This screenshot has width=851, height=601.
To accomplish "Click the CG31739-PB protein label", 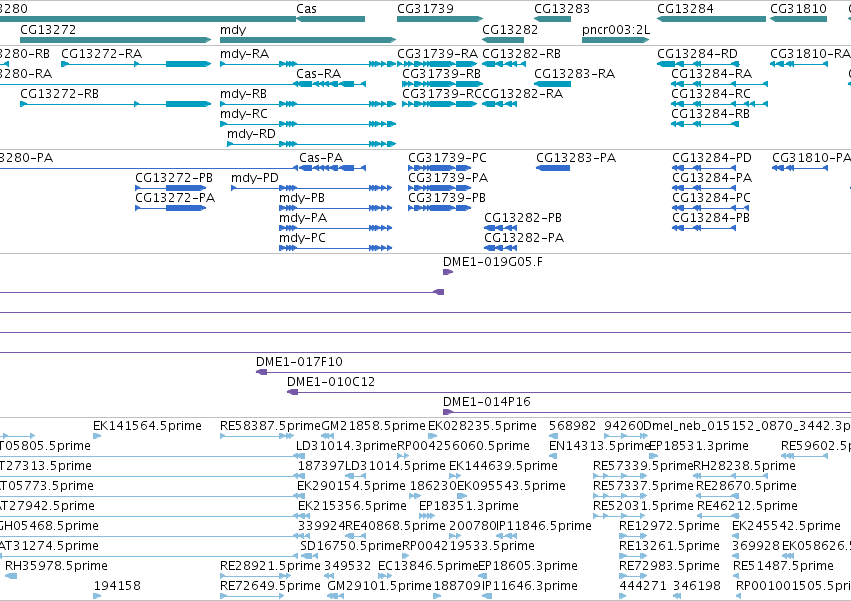I will 447,198.
